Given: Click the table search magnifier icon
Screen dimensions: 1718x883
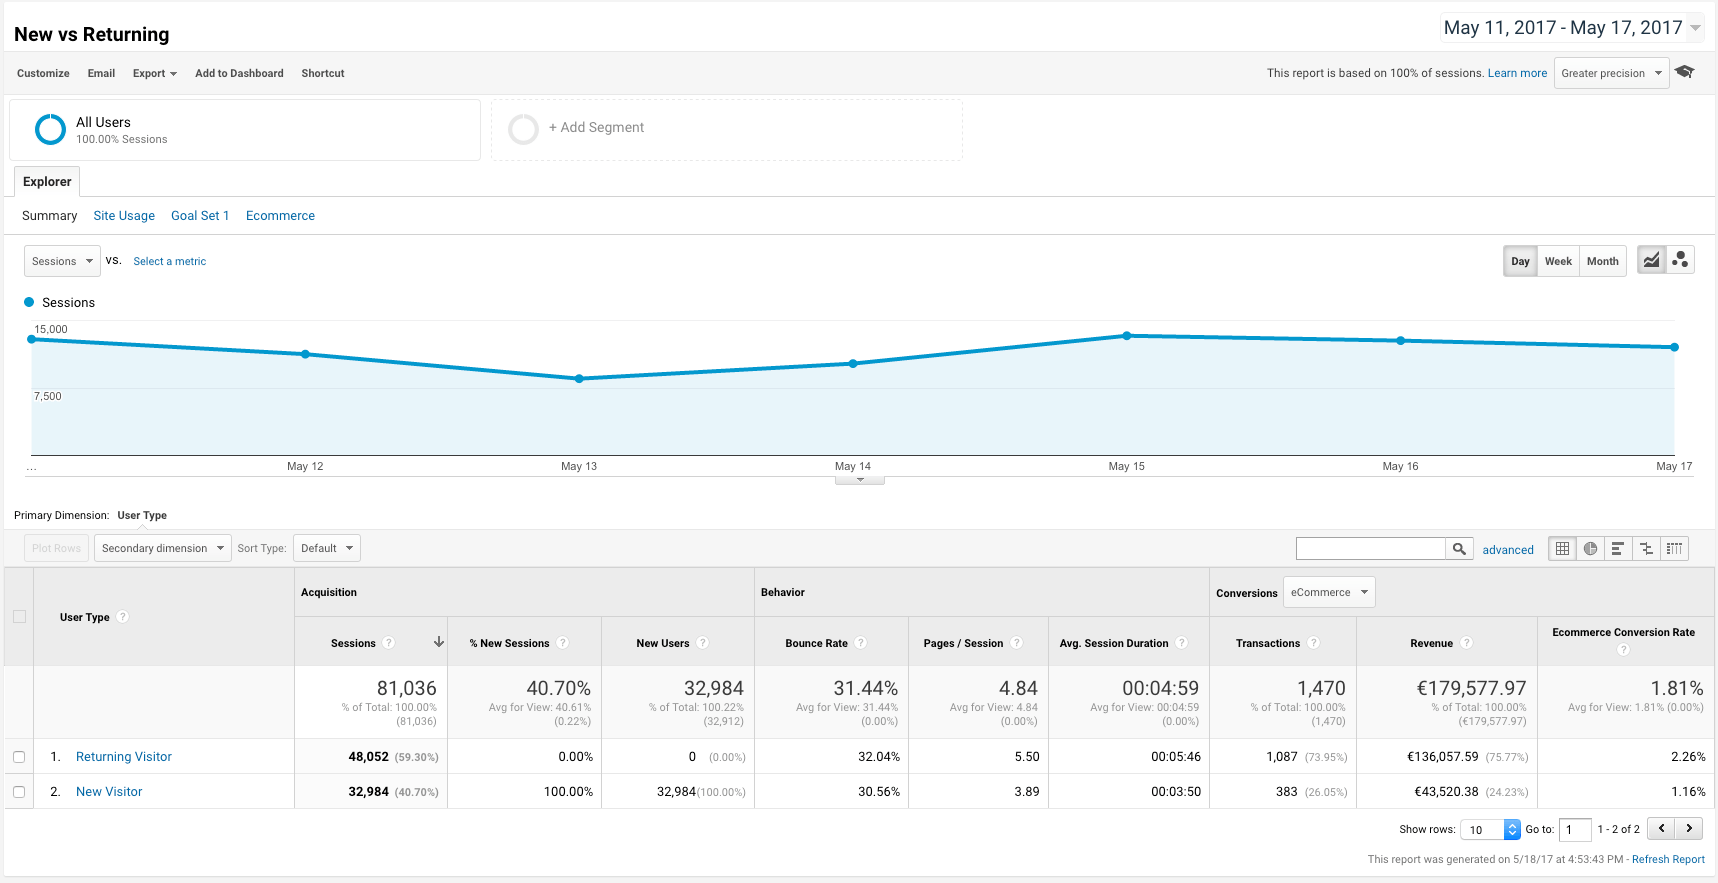Looking at the screenshot, I should pyautogui.click(x=1459, y=548).
